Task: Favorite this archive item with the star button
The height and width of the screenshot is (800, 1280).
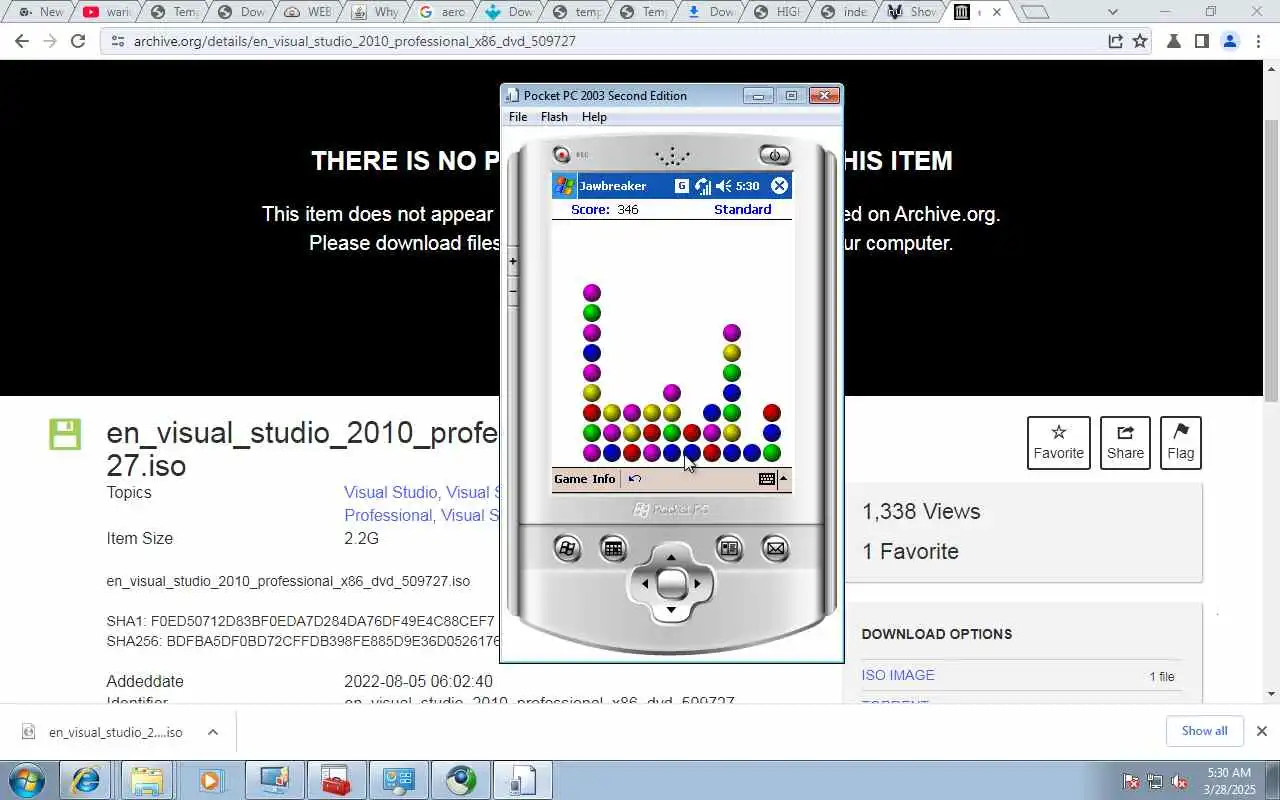Action: point(1058,443)
